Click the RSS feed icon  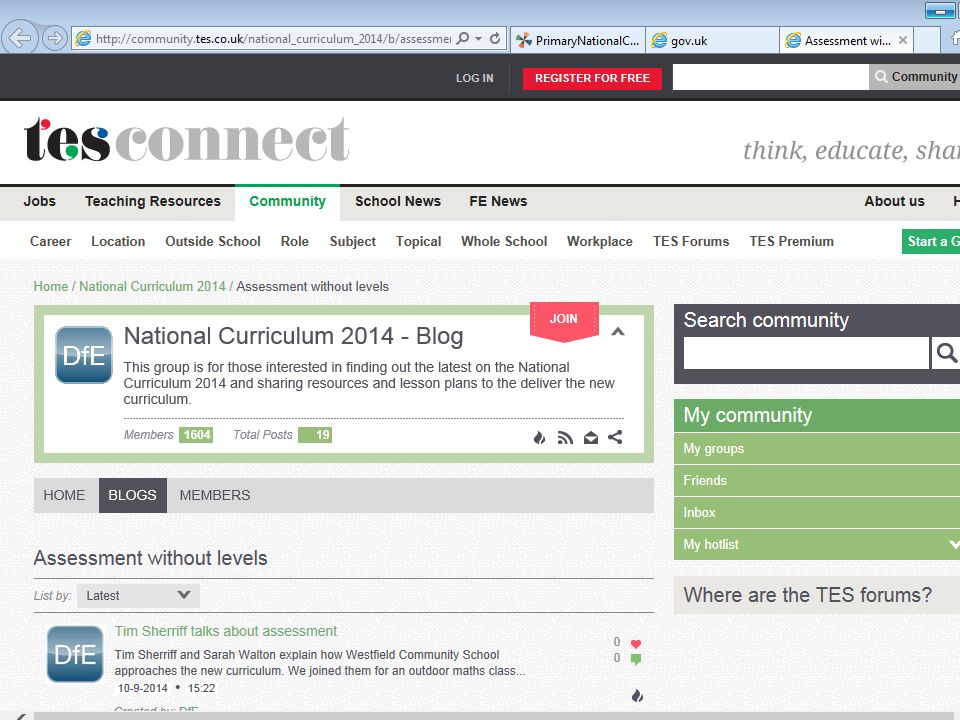coord(565,437)
